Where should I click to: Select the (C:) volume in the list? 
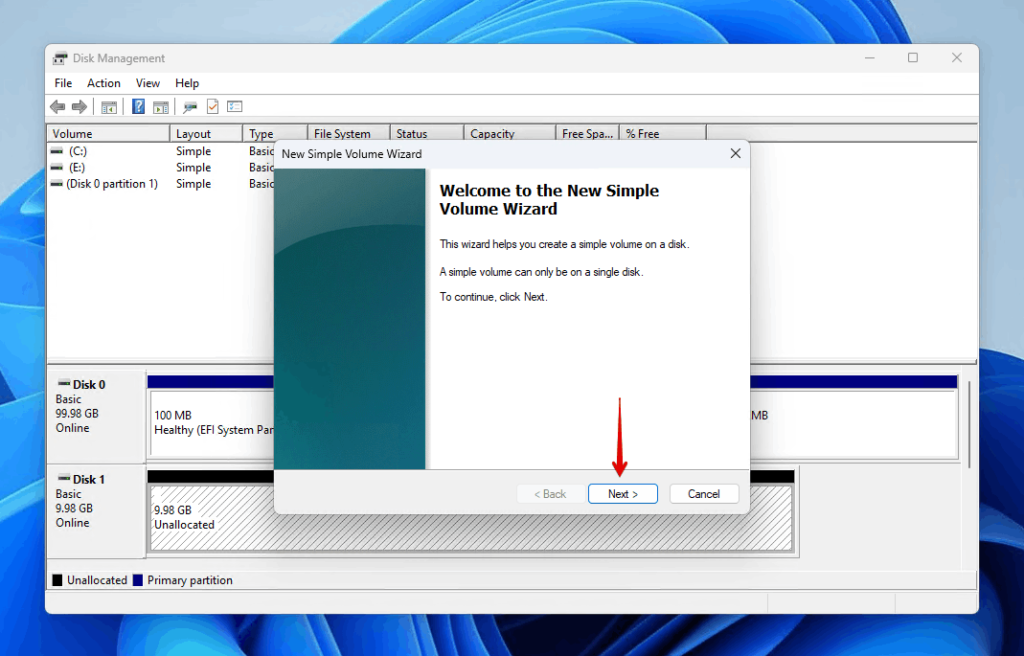point(80,151)
